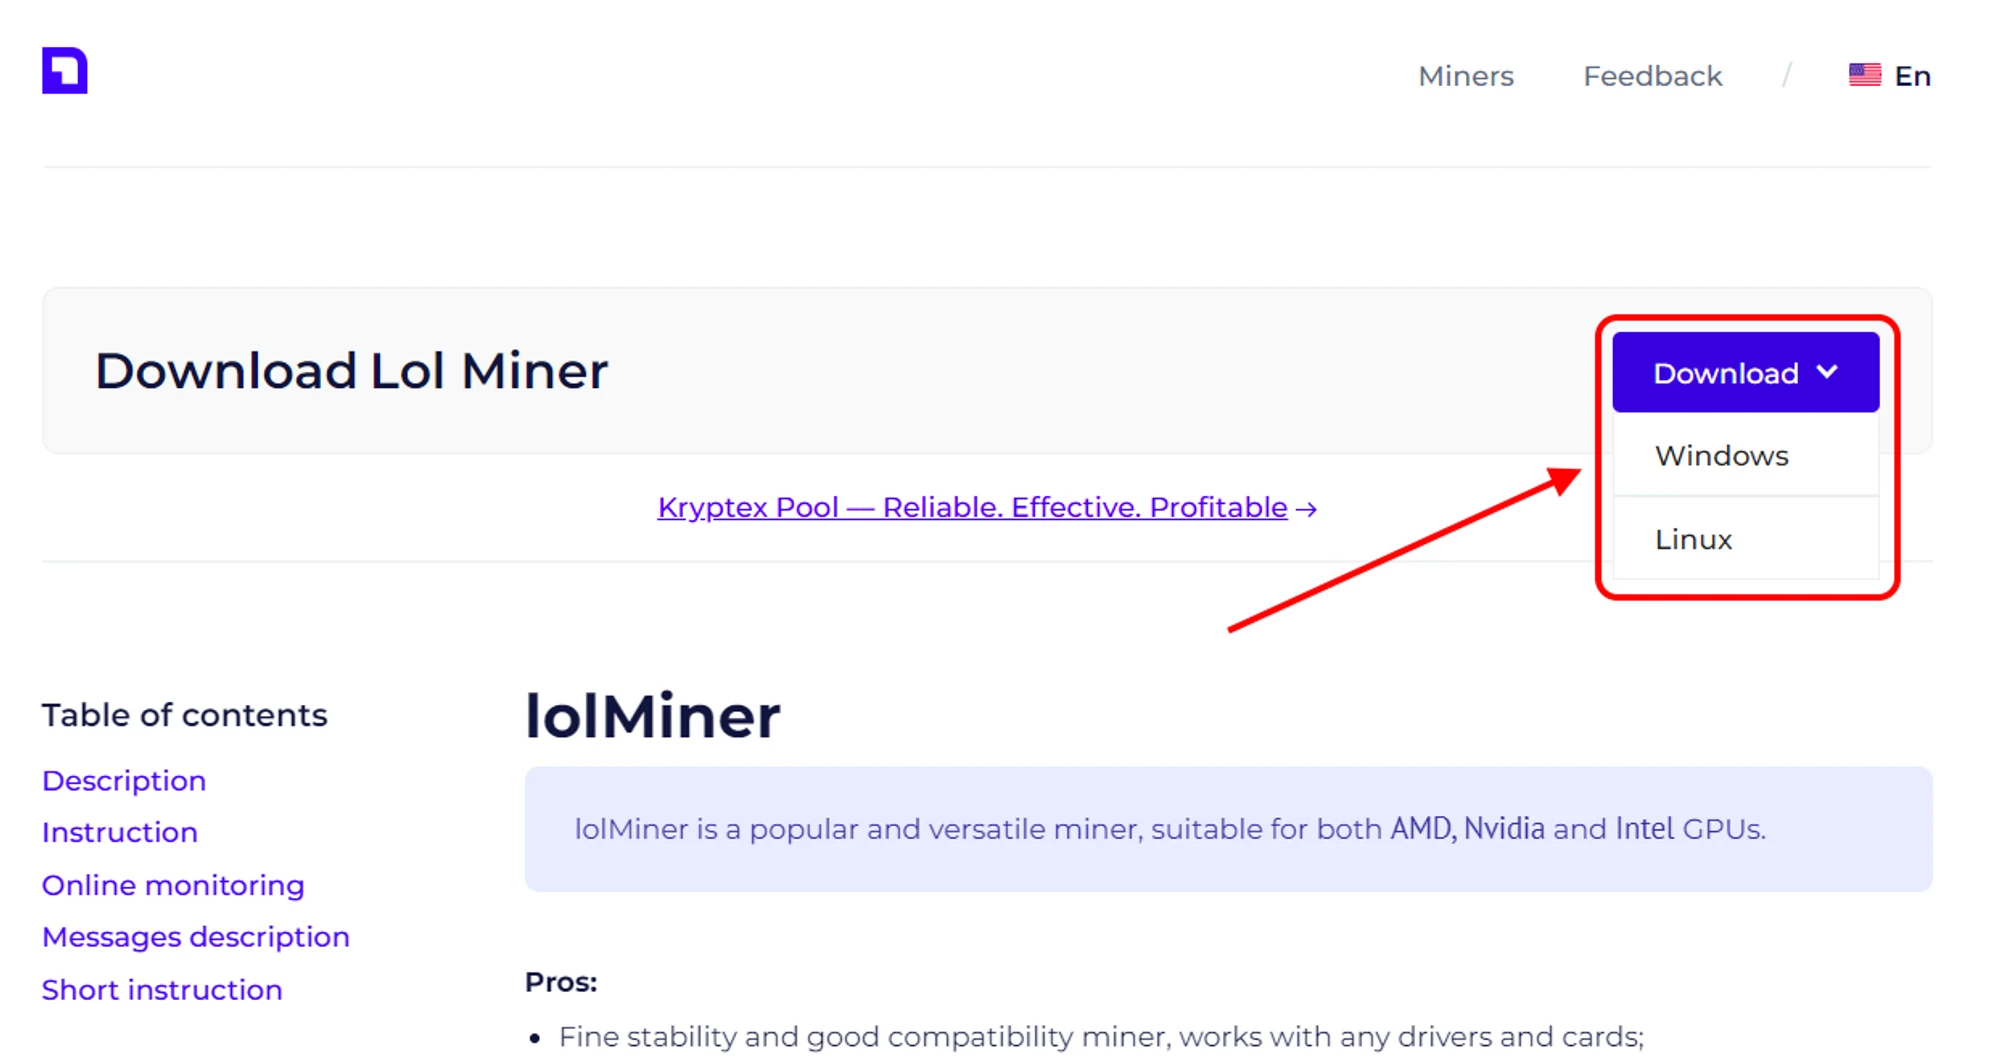Jump to Description in table of contents
Screen dimensions: 2000x1057
124,781
